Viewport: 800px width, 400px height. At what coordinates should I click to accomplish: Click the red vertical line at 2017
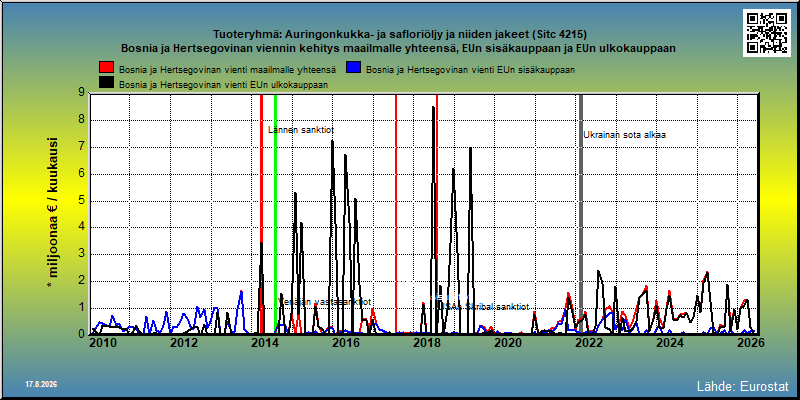[x=396, y=214]
